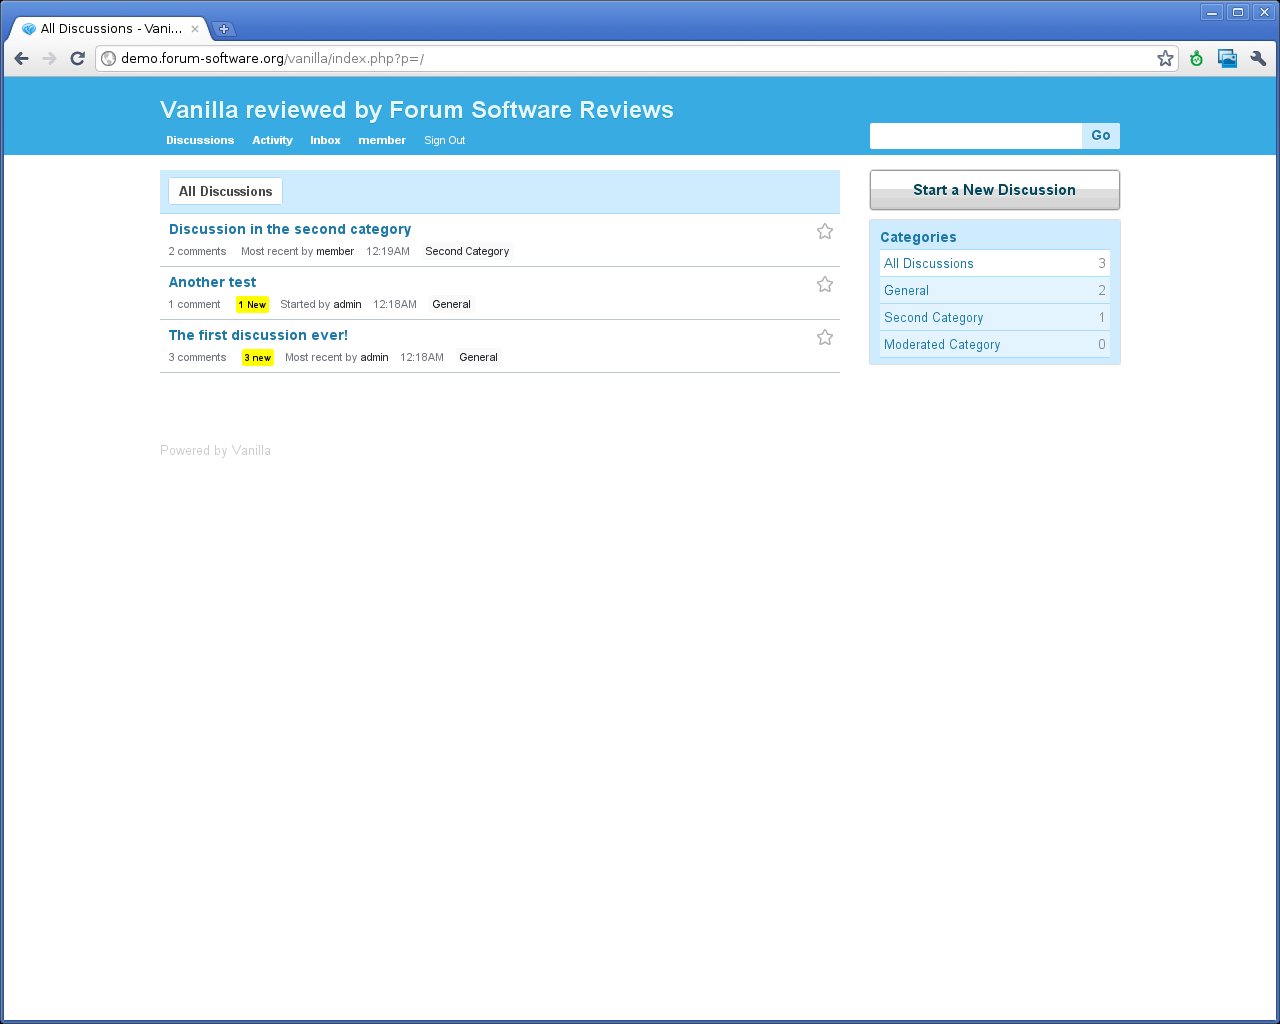Select General in the Categories panel
Image resolution: width=1280 pixels, height=1024 pixels.
tap(995, 290)
